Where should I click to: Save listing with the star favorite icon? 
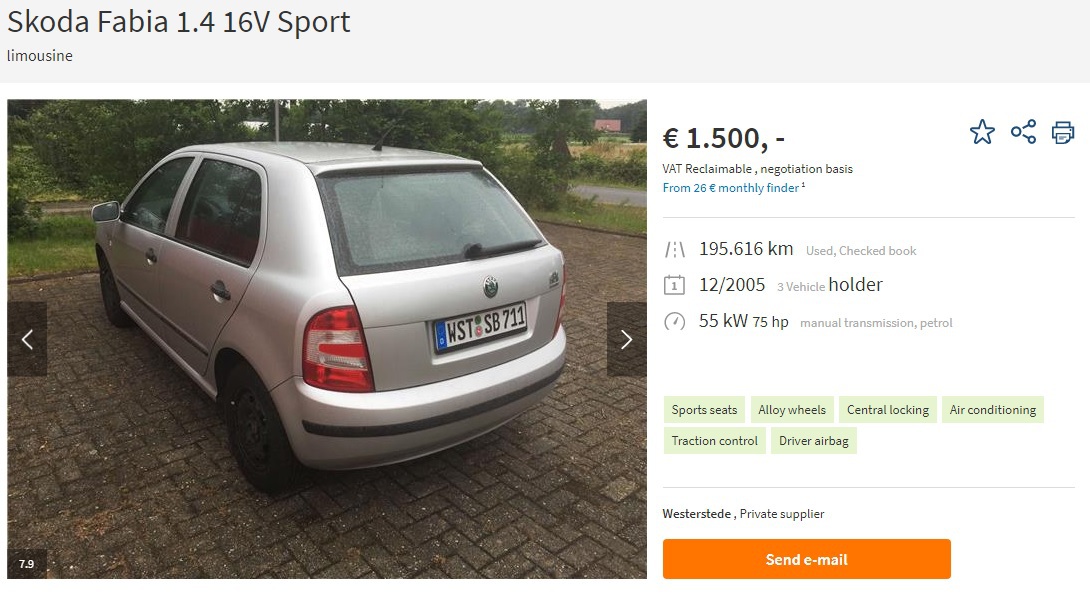click(x=982, y=131)
